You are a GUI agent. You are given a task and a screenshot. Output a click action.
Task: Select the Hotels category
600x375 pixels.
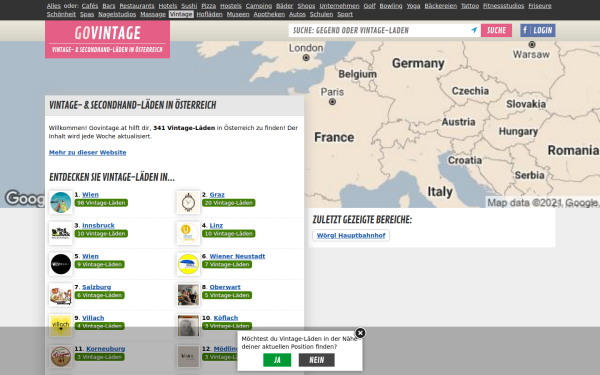click(168, 6)
